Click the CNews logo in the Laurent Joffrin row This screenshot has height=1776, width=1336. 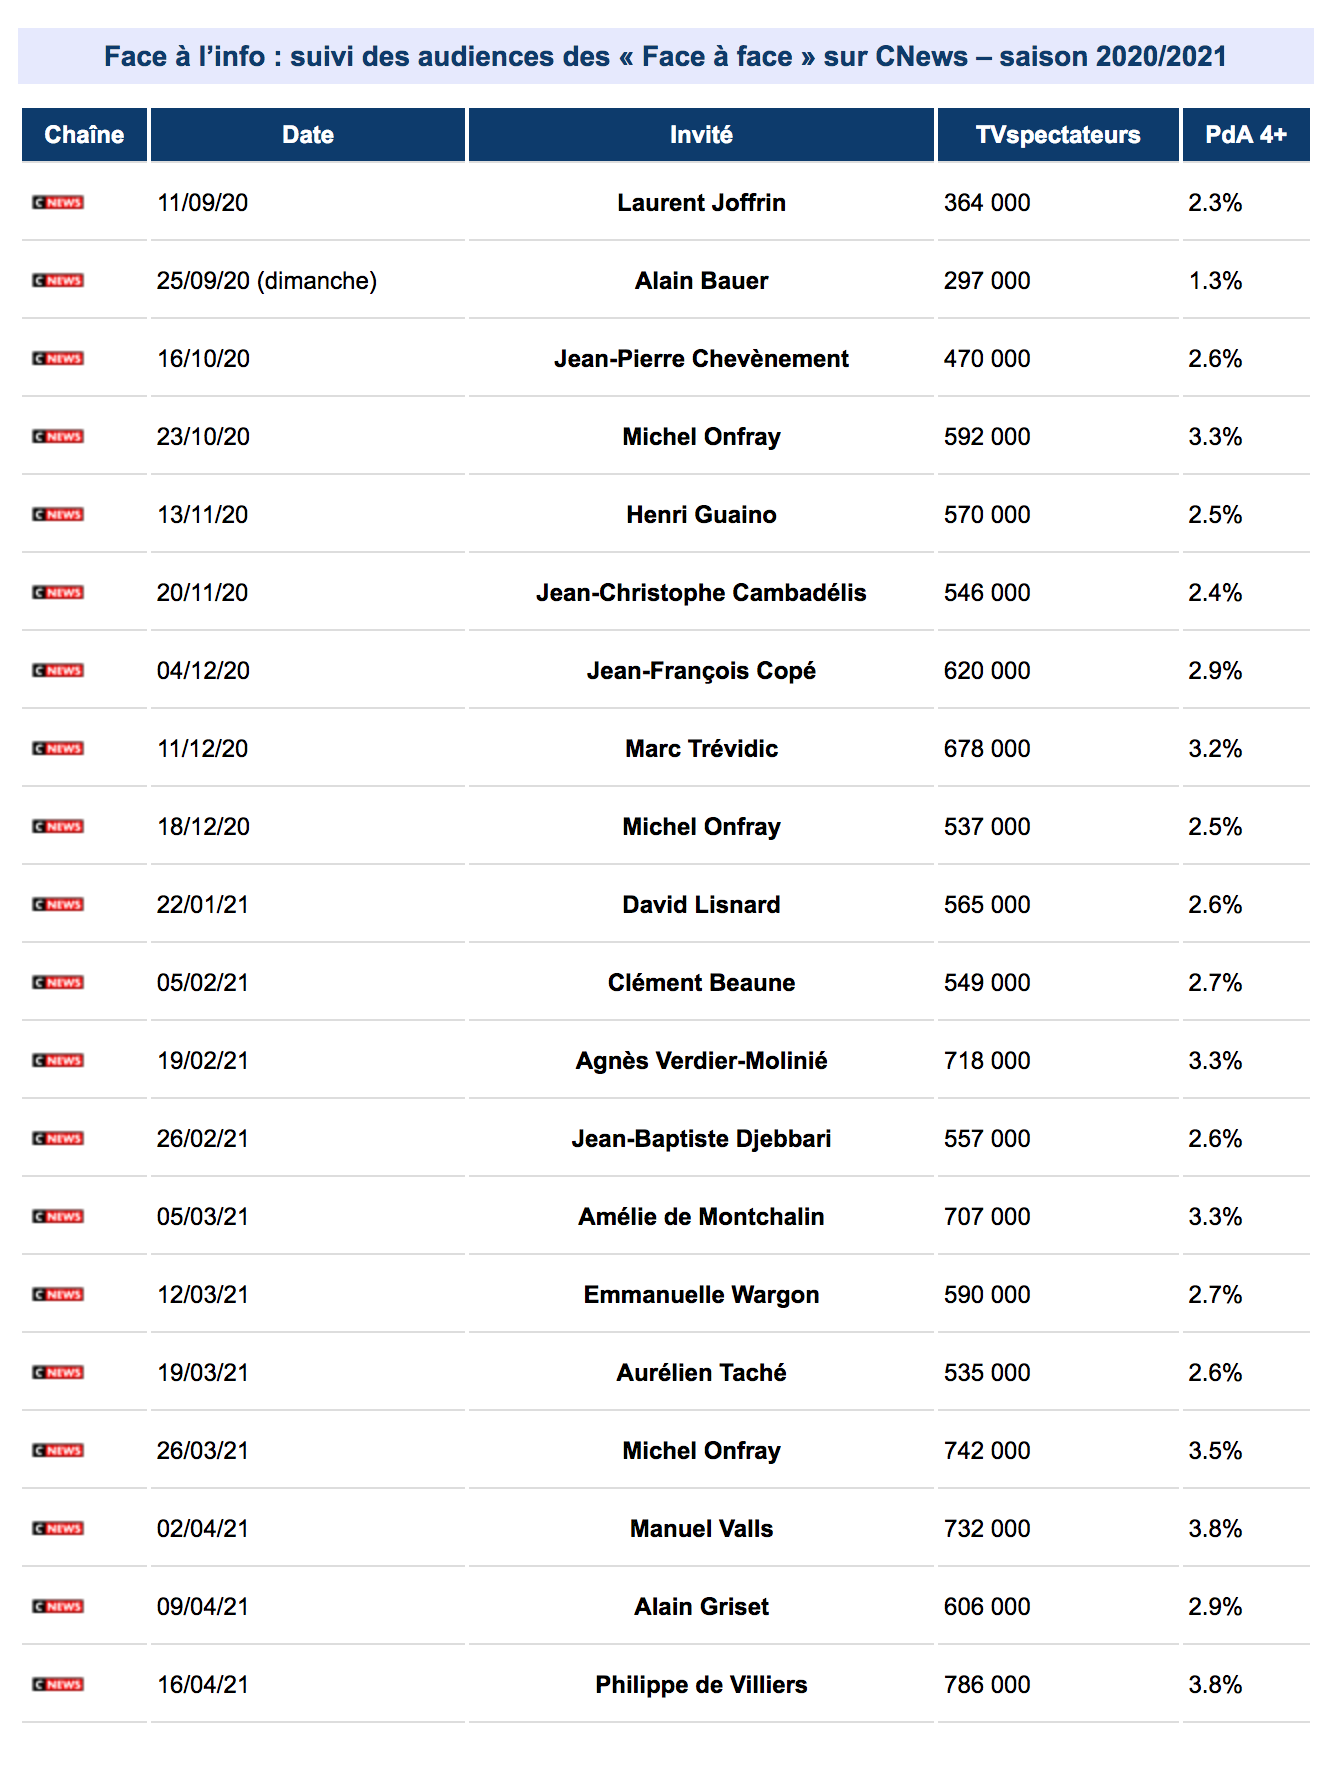tap(58, 203)
